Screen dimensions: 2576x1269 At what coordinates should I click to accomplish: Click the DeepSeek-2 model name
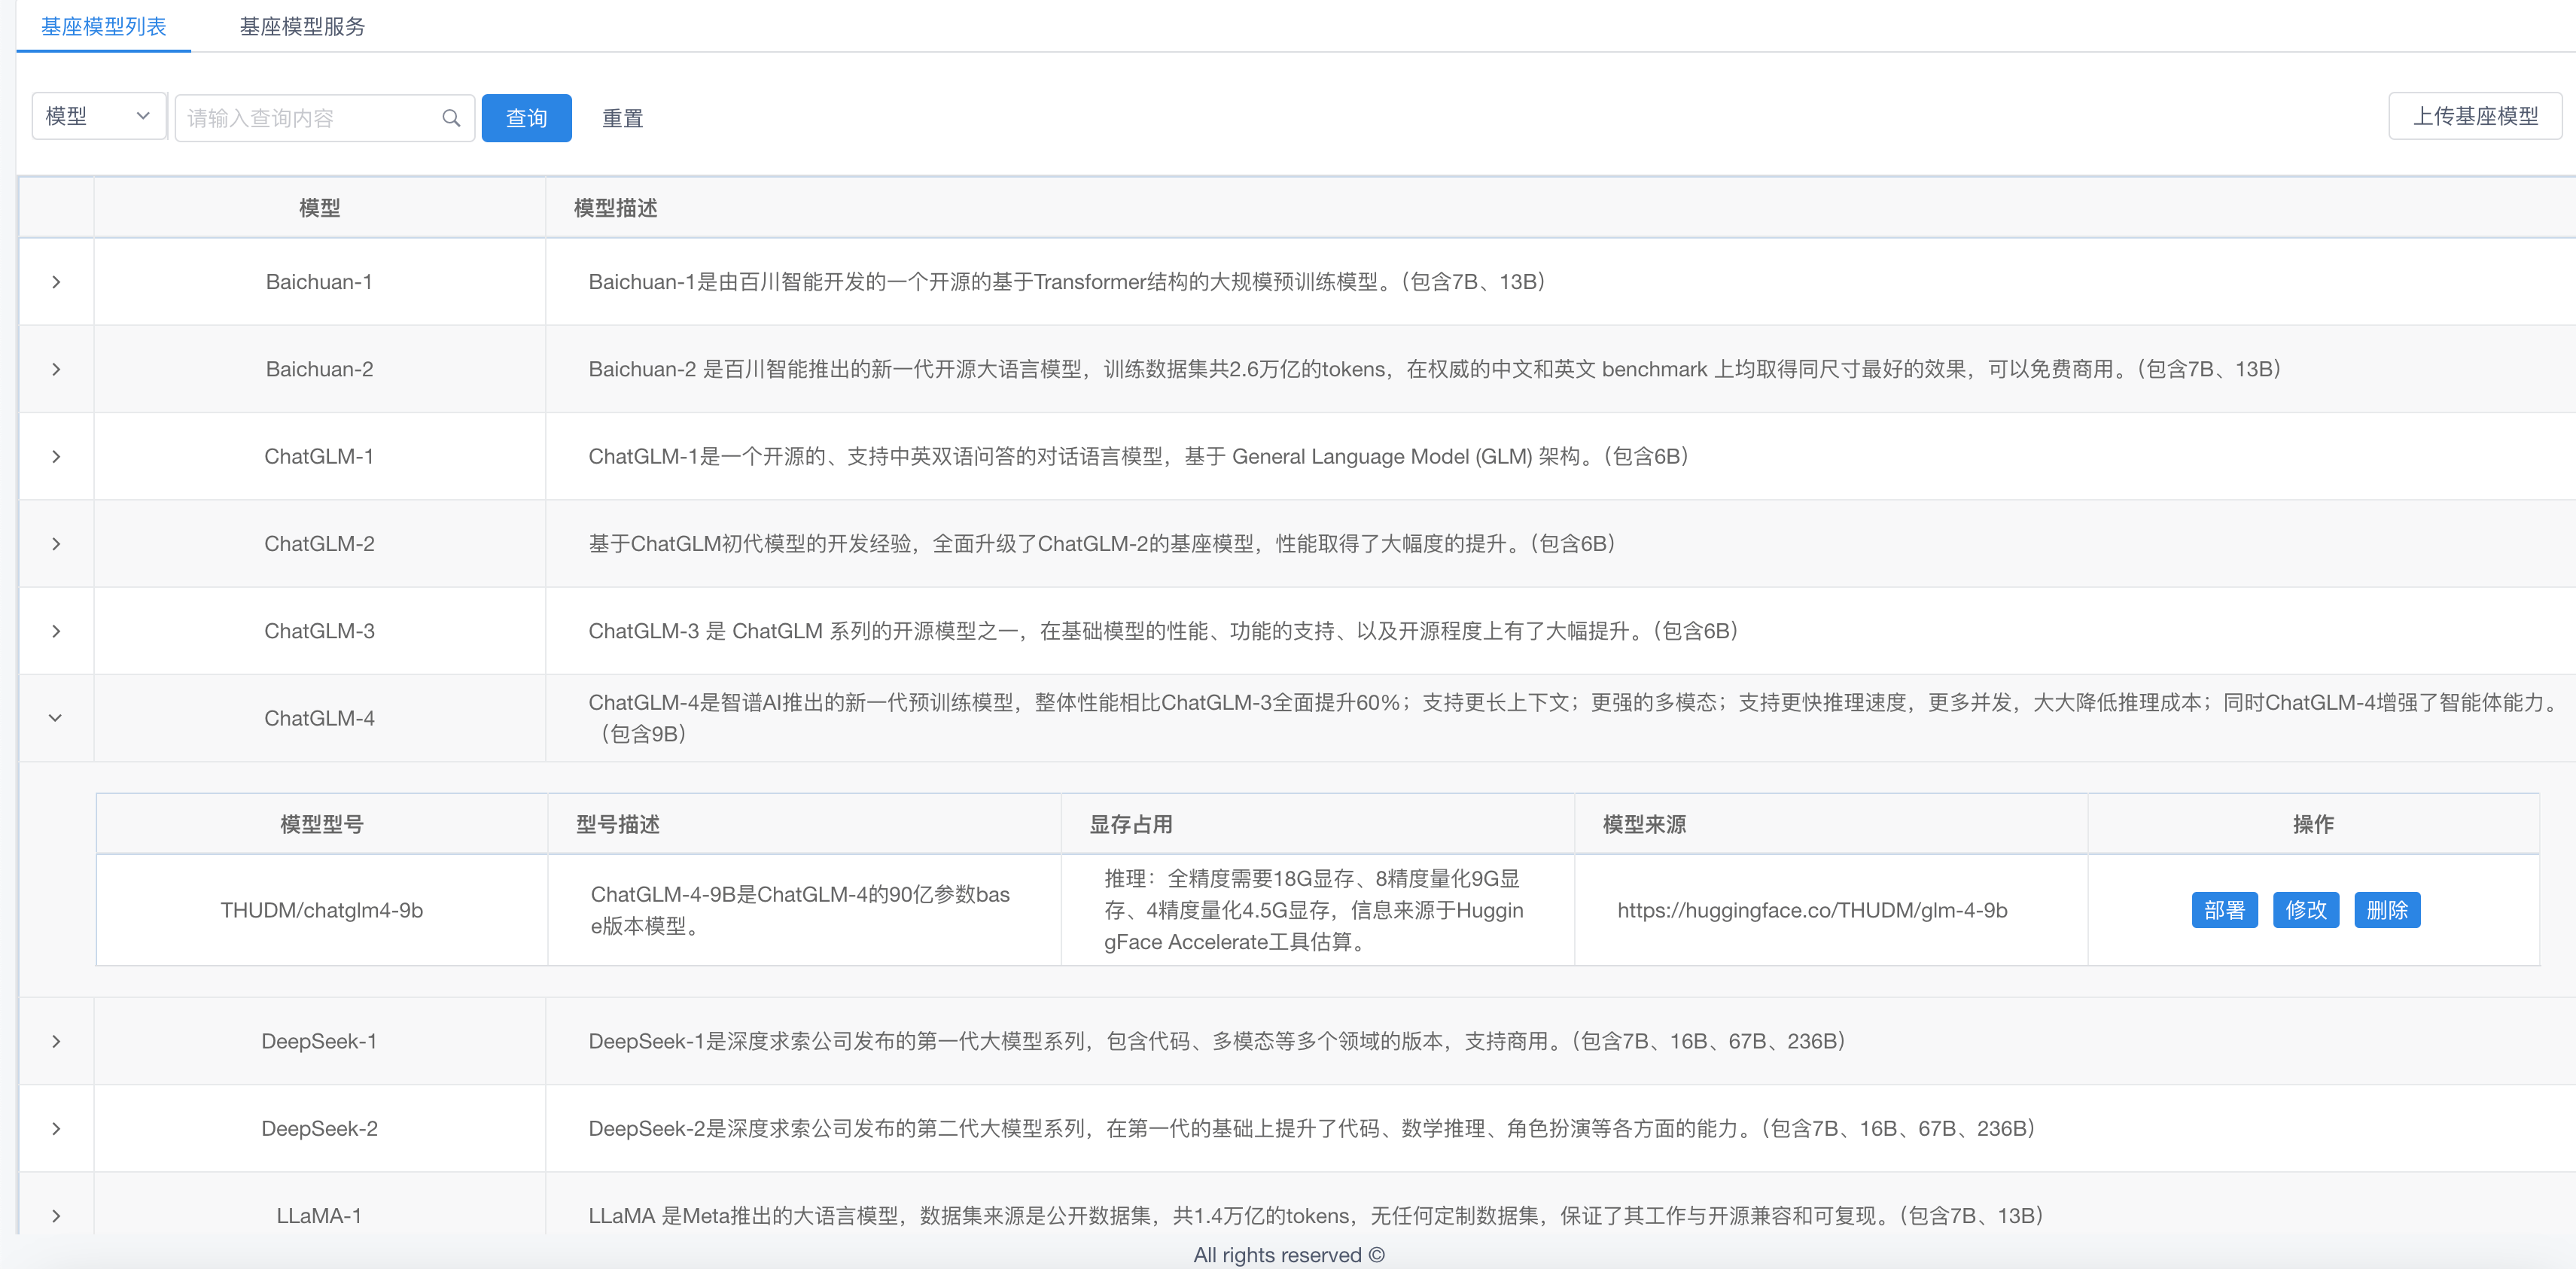tap(319, 1128)
